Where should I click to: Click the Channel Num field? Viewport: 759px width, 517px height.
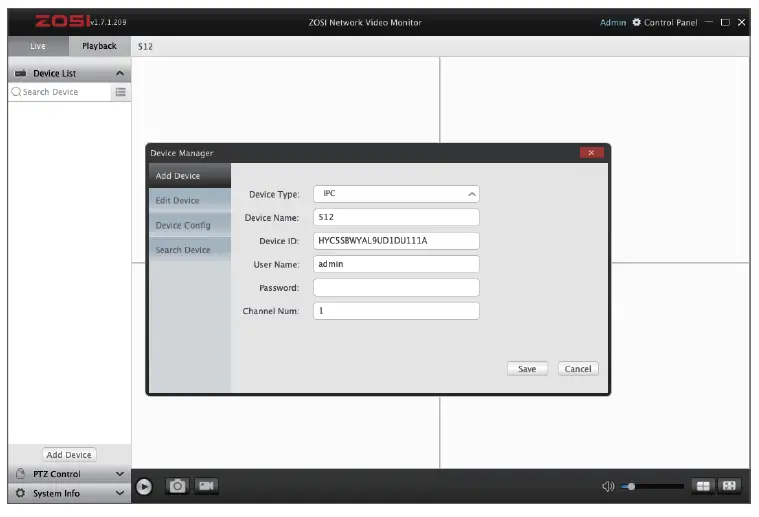pos(396,311)
